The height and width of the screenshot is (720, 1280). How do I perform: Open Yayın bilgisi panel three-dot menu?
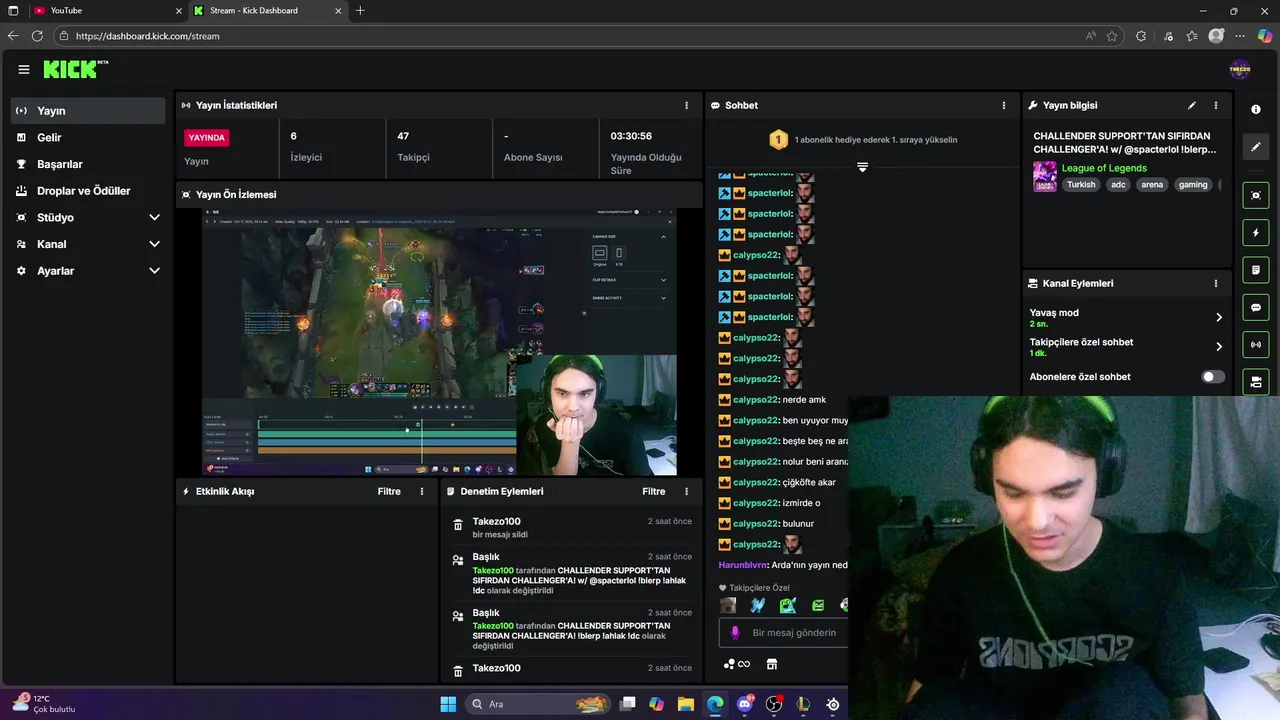(1216, 105)
